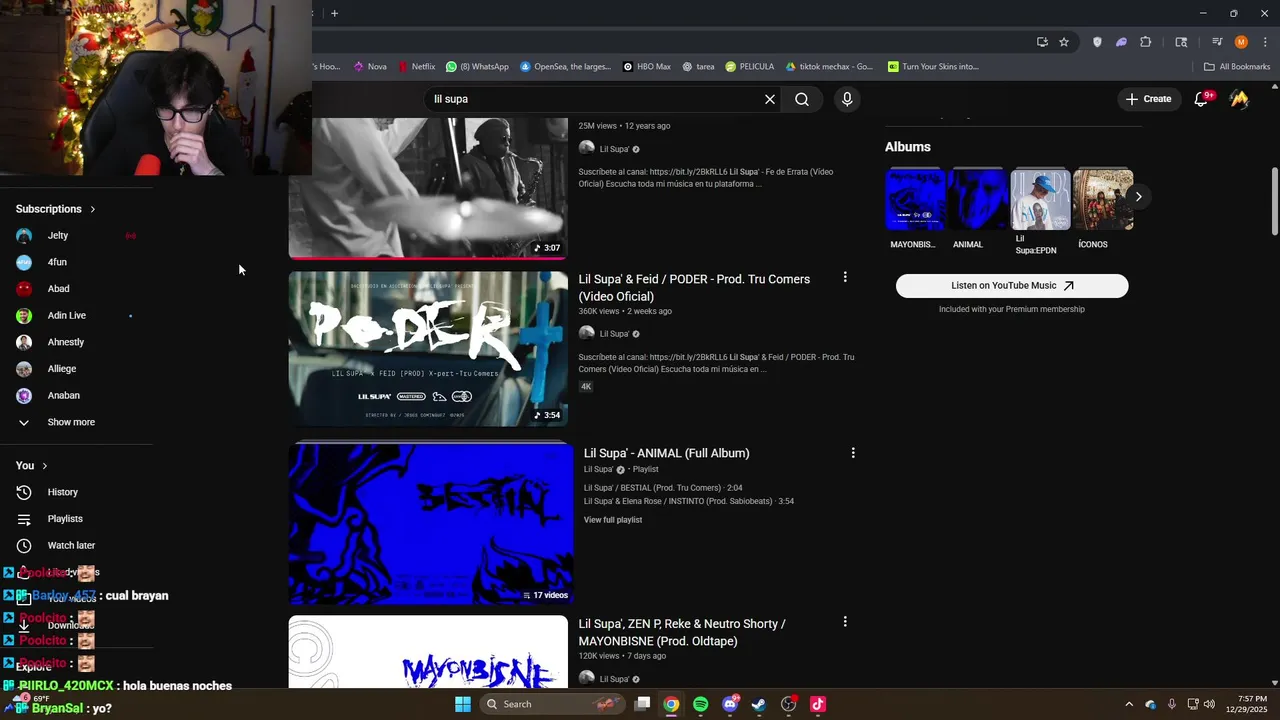Click the magnifier search button
Viewport: 1280px width, 720px height.
click(x=802, y=99)
